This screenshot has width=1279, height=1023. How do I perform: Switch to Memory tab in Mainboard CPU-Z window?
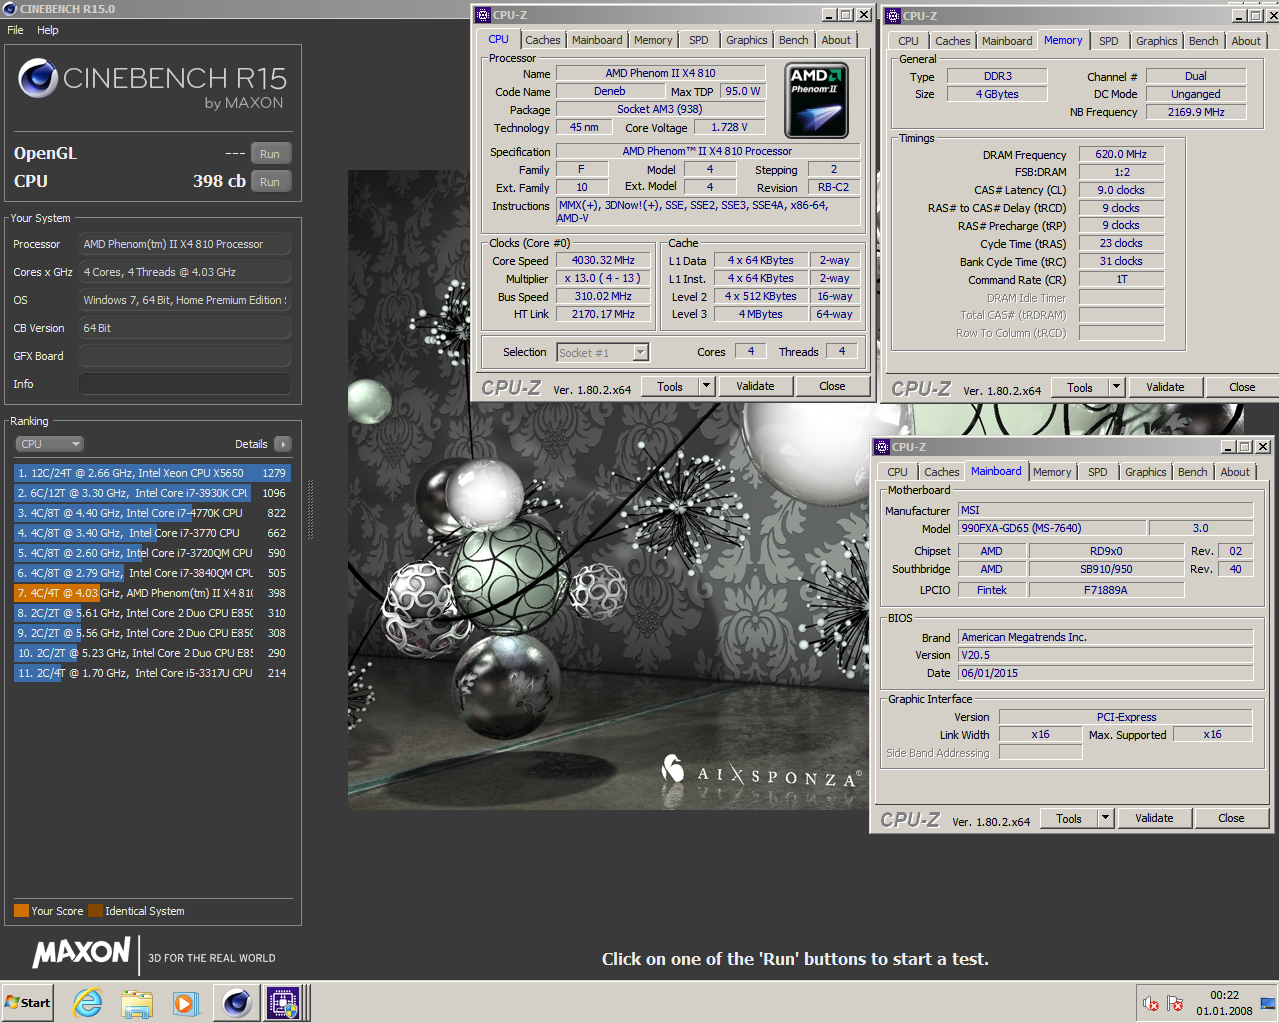tap(1052, 472)
